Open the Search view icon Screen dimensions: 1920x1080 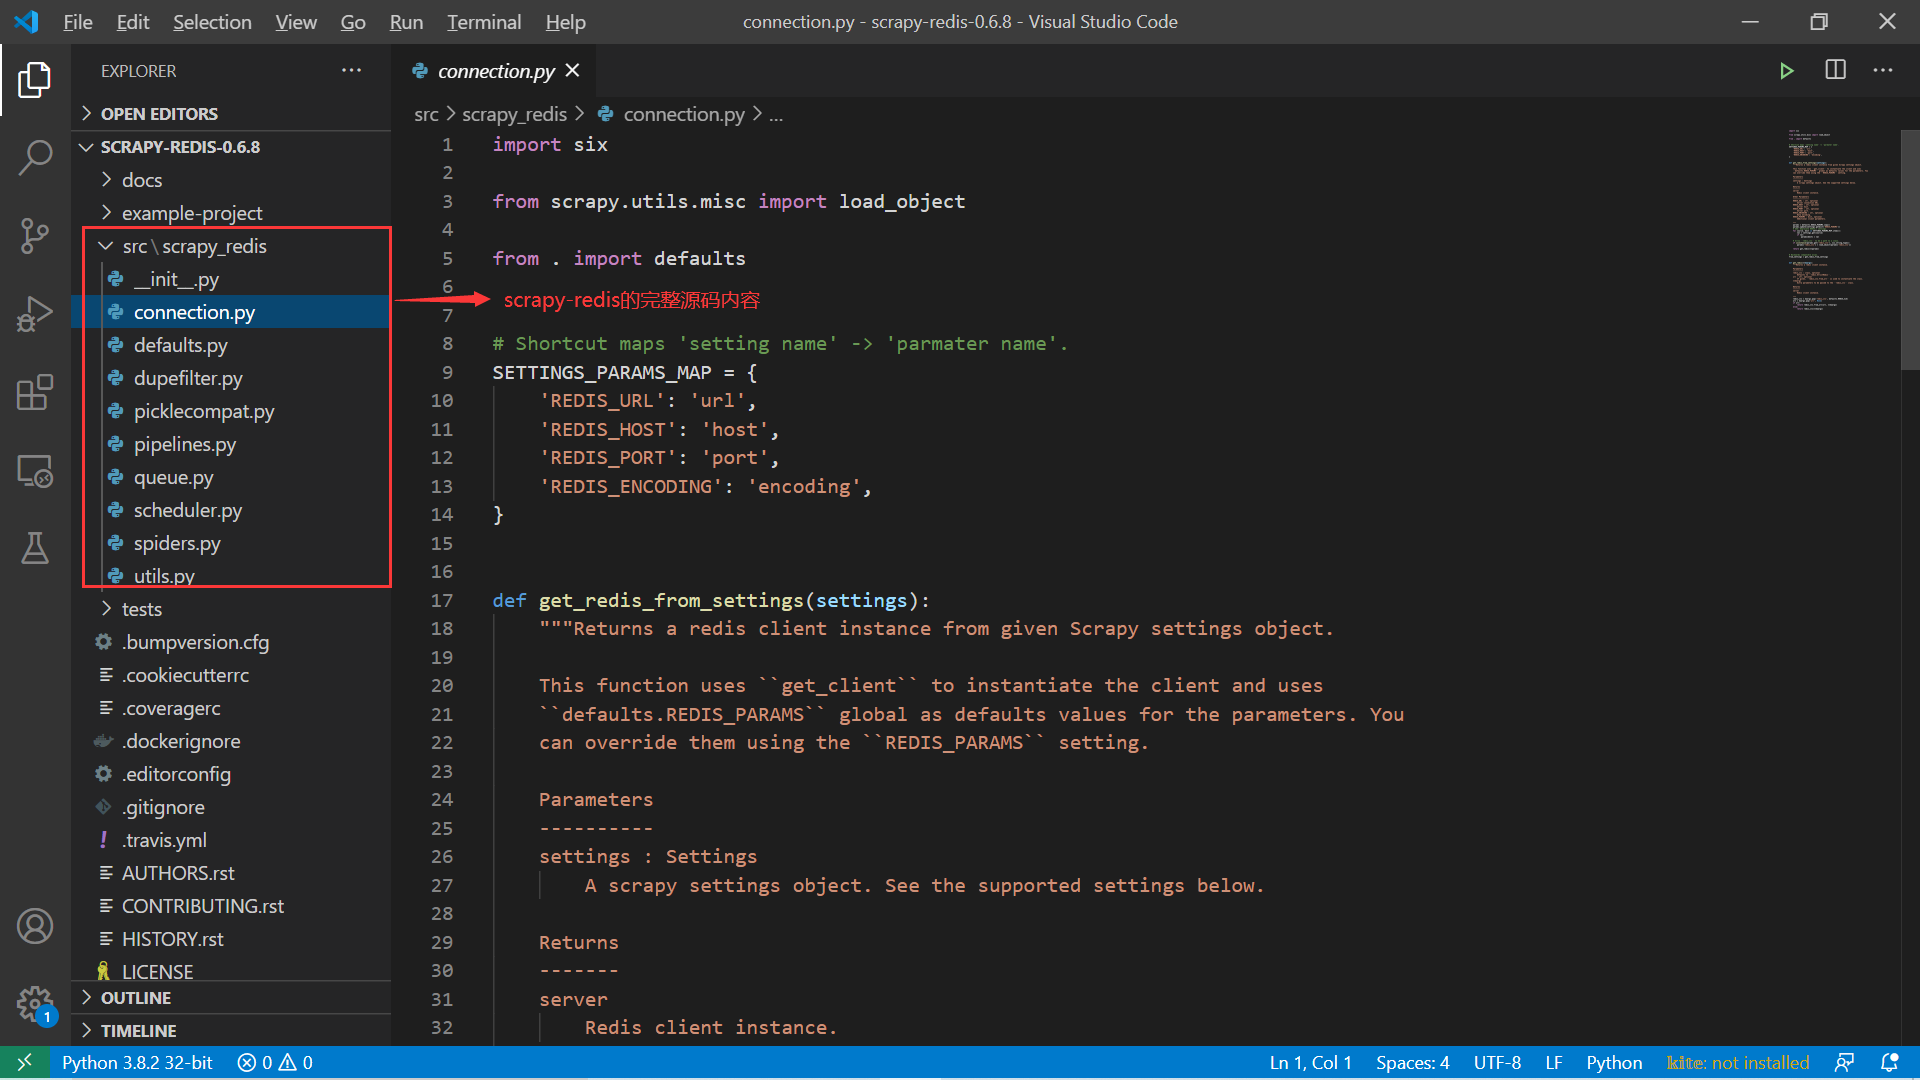pyautogui.click(x=35, y=158)
